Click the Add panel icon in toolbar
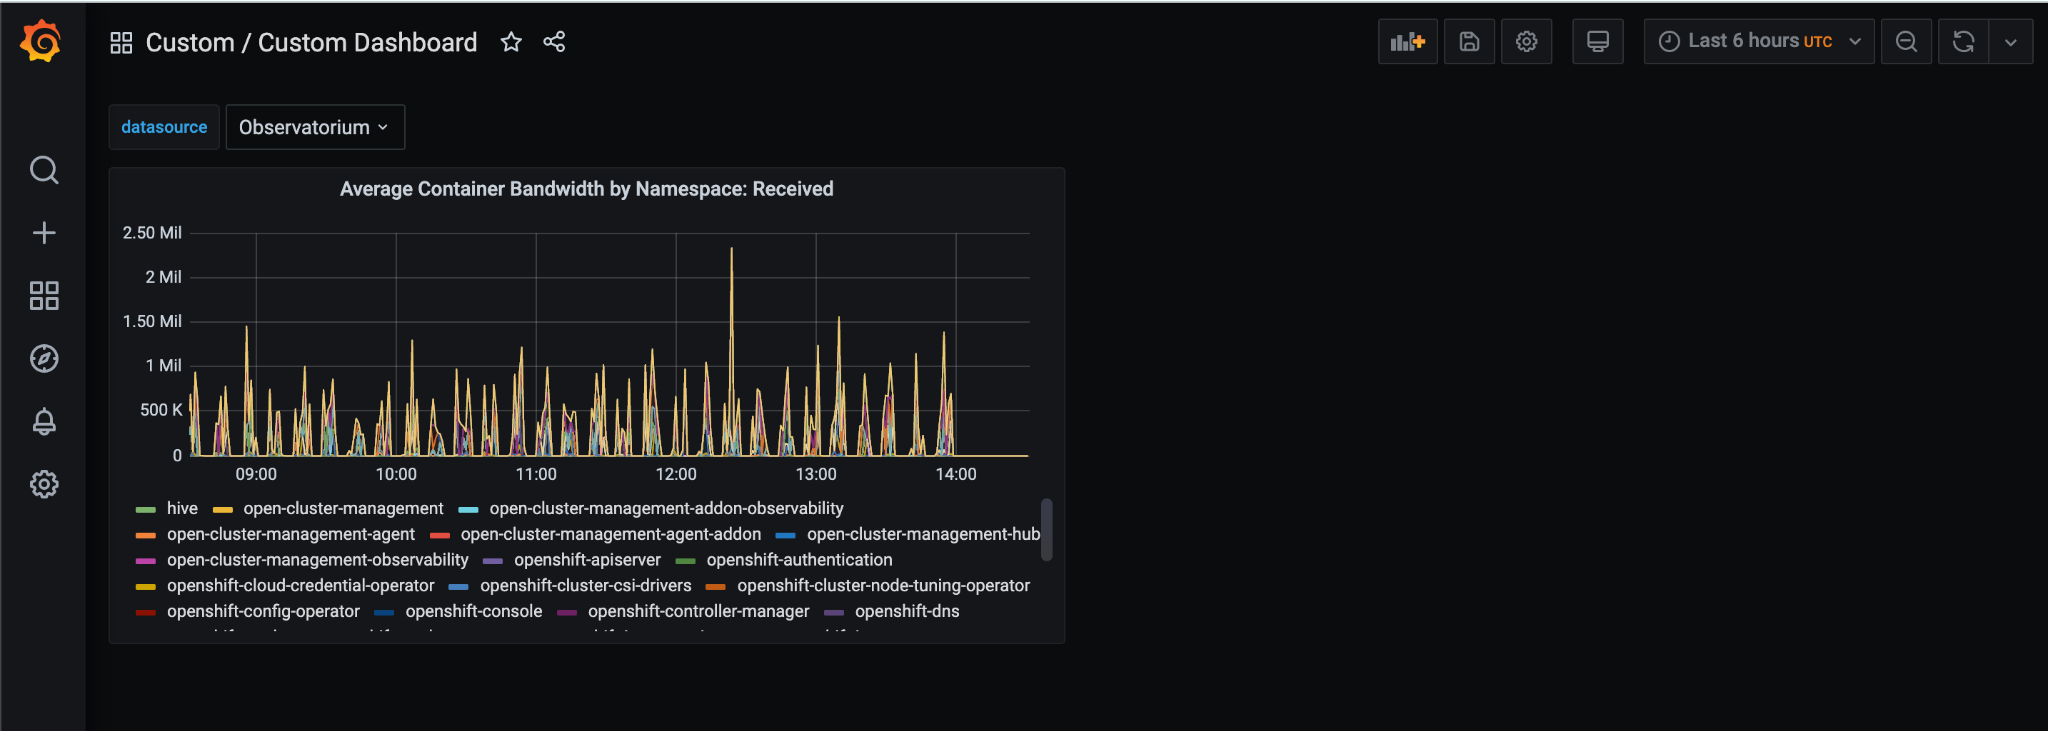This screenshot has width=2048, height=731. point(1407,42)
